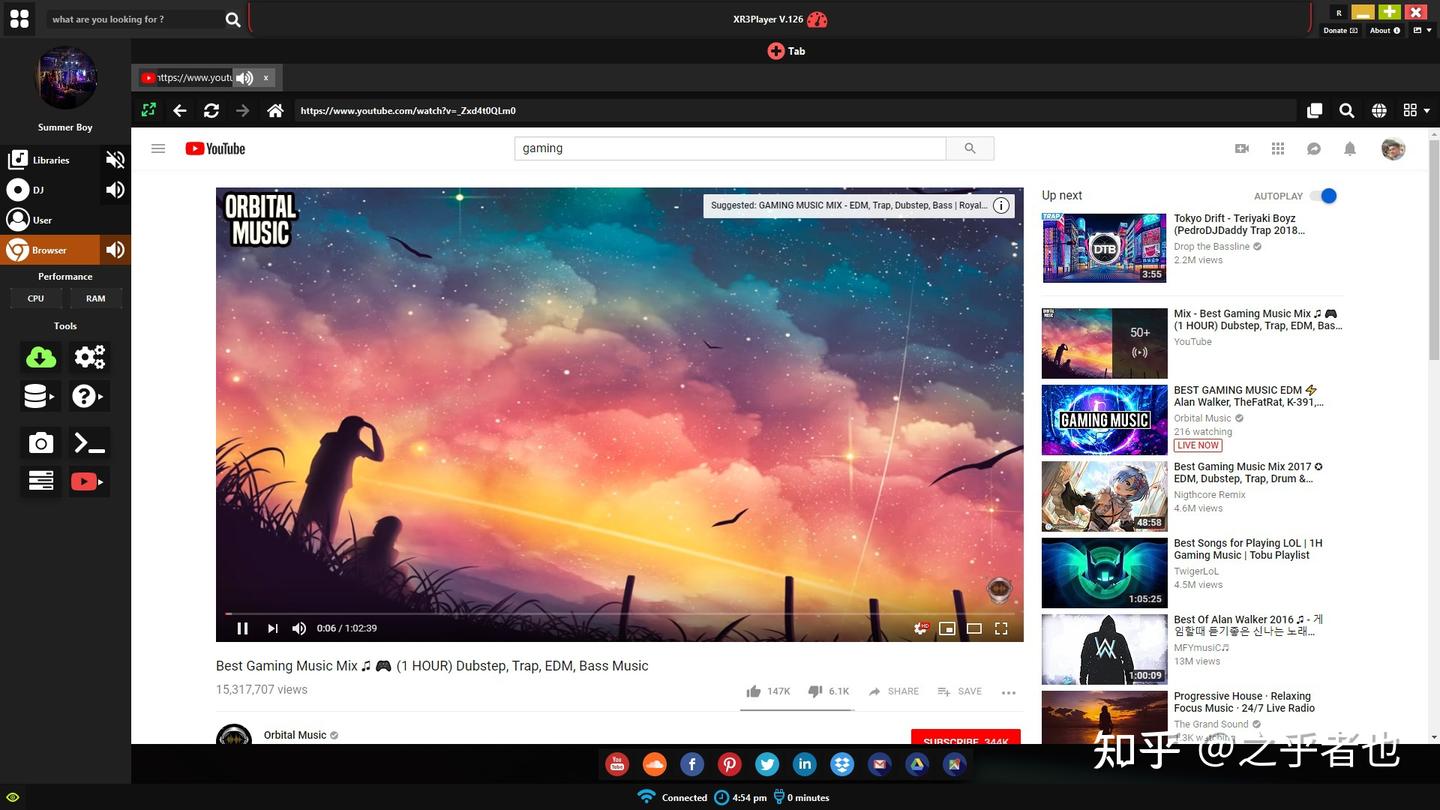Take a snapshot with camera tool
Screen dimensions: 1440x810
pos(41,443)
